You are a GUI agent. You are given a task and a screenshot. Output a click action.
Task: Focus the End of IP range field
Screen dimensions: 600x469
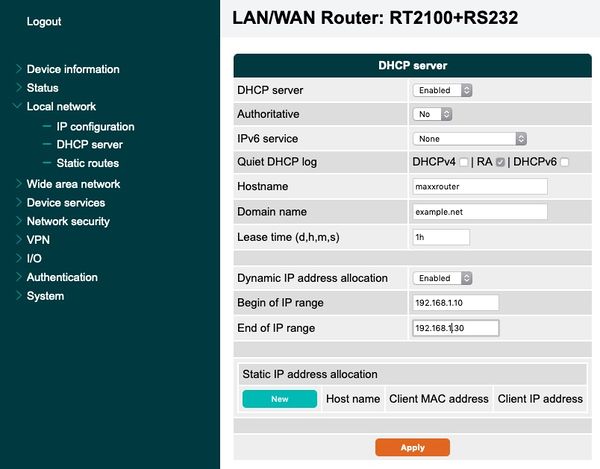[455, 328]
